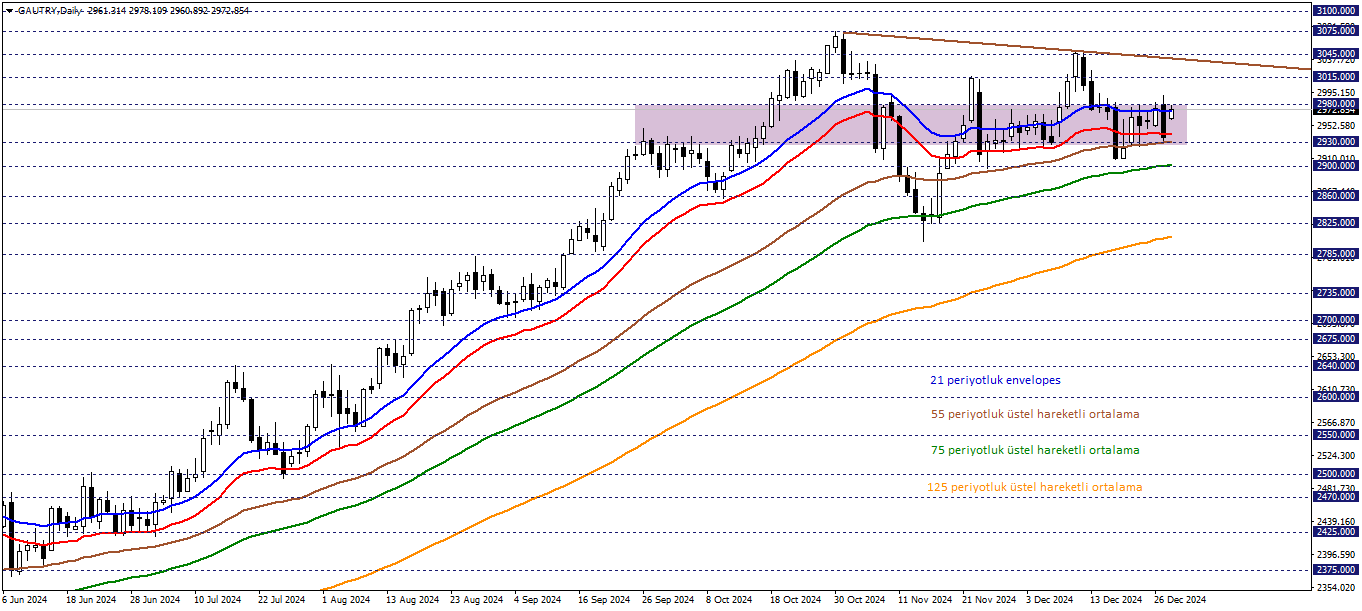This screenshot has height=611, width=1362.
Task: Click the 2439.160 price scale value
Action: [1337, 521]
